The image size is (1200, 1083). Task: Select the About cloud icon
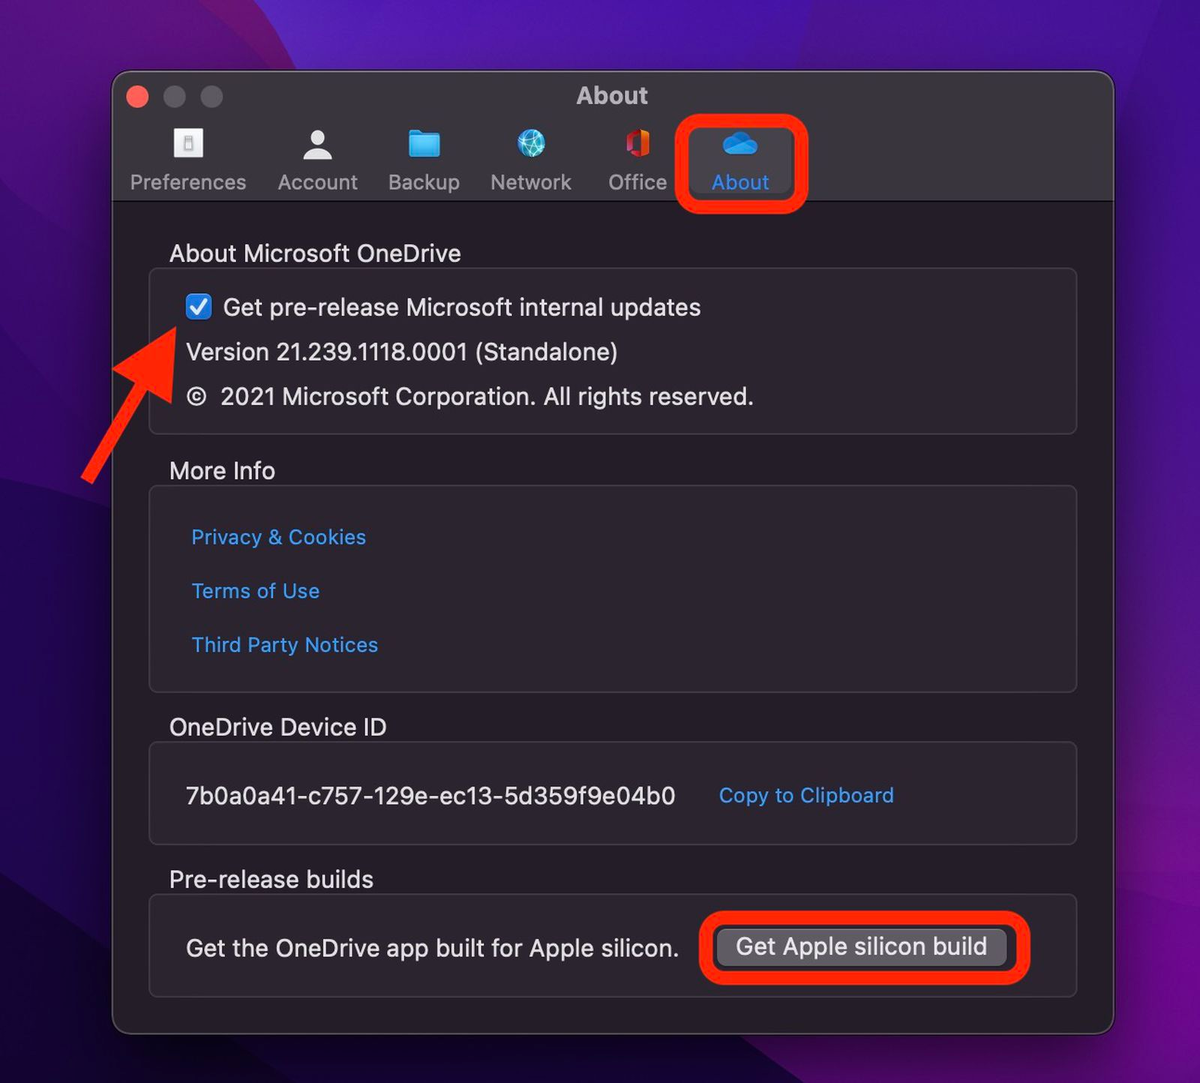coord(740,144)
